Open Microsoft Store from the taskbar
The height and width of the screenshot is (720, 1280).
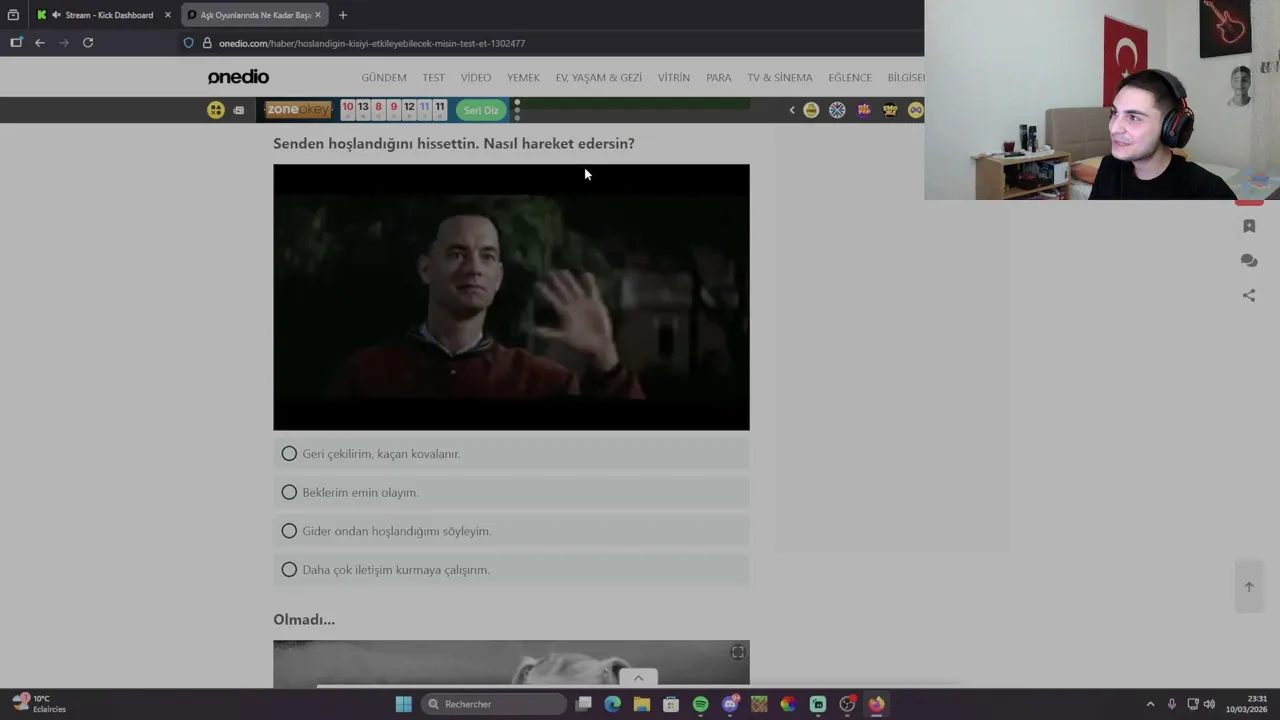[x=671, y=704]
